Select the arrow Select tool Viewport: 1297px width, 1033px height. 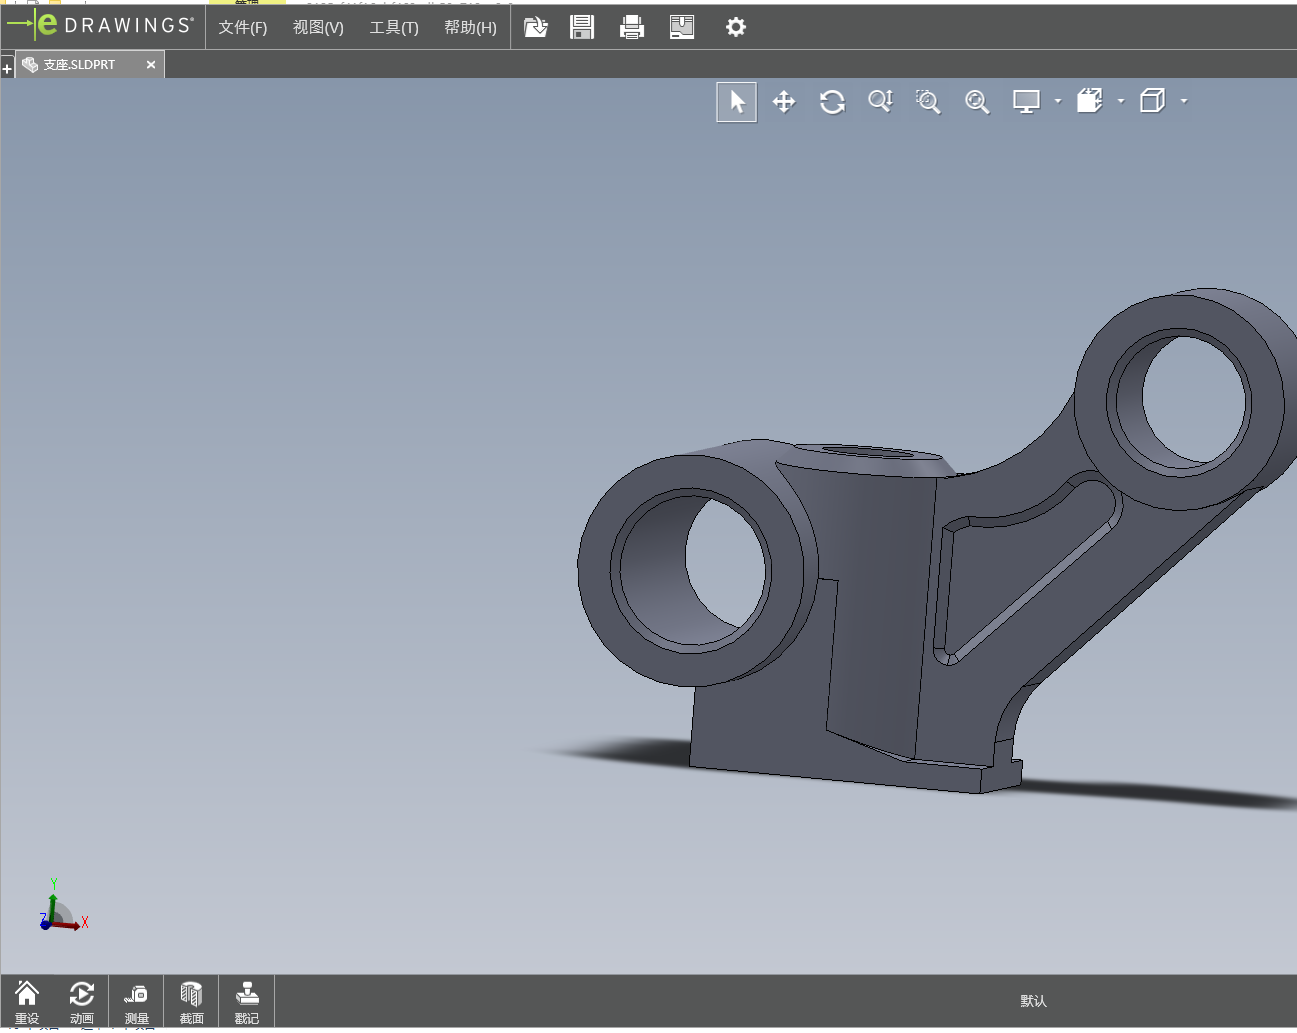pyautogui.click(x=737, y=102)
